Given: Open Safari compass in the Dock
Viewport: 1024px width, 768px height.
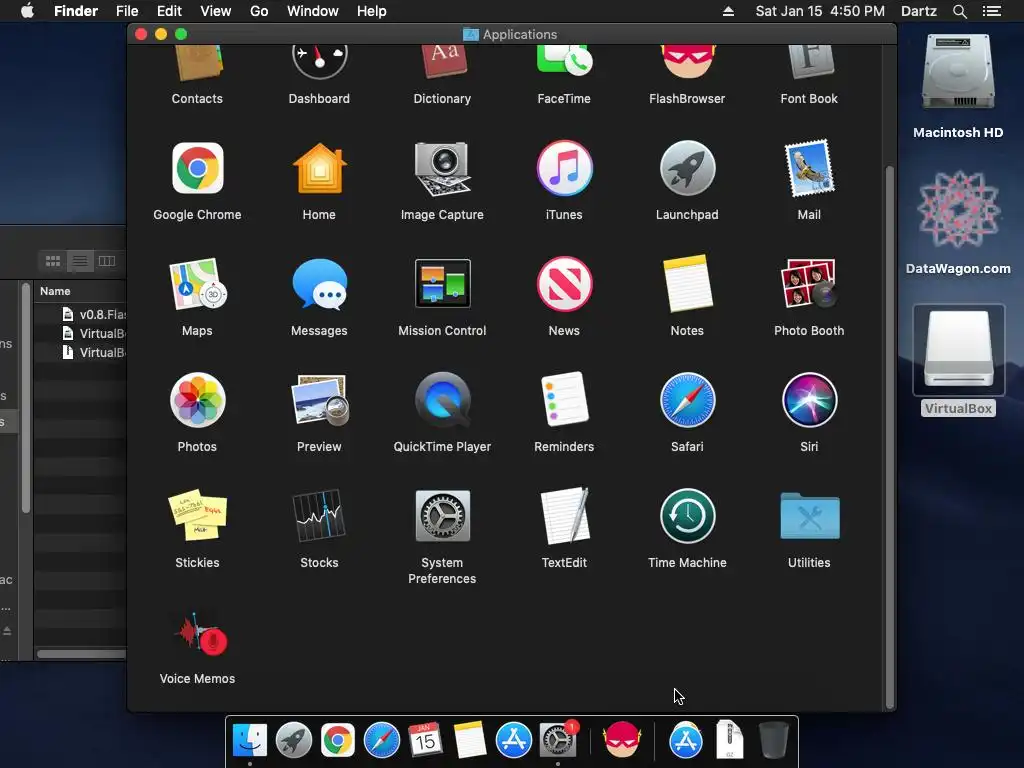Looking at the screenshot, I should click(381, 740).
